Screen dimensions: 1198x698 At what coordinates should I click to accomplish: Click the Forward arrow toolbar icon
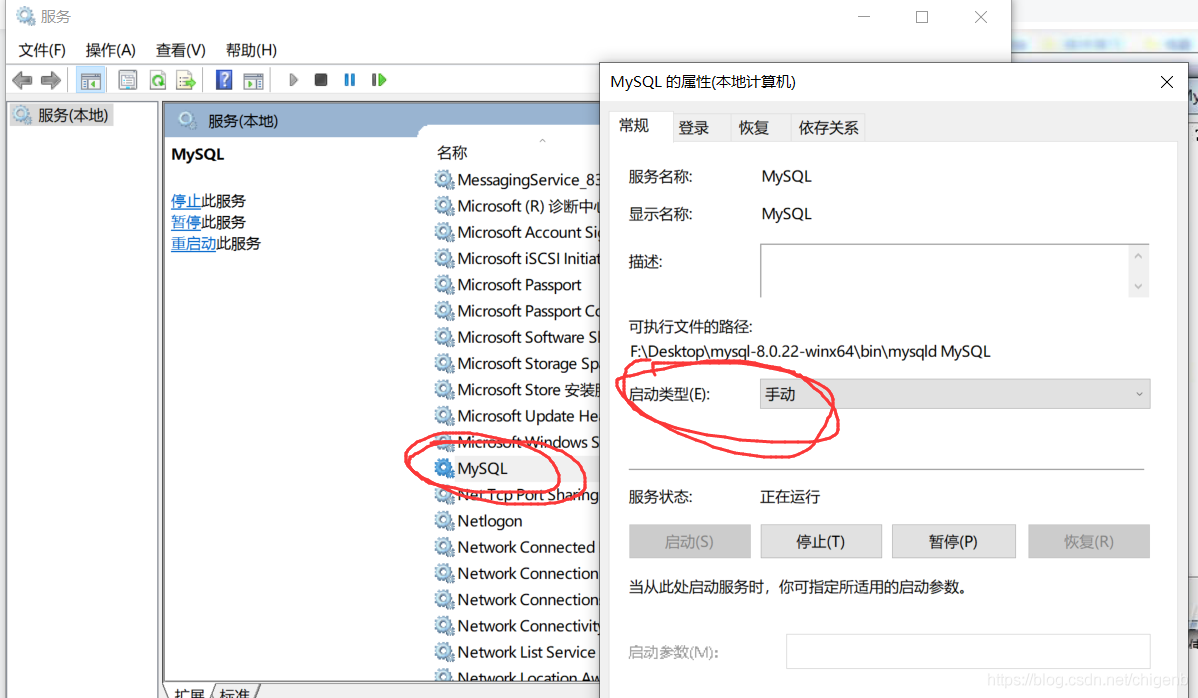click(x=50, y=79)
